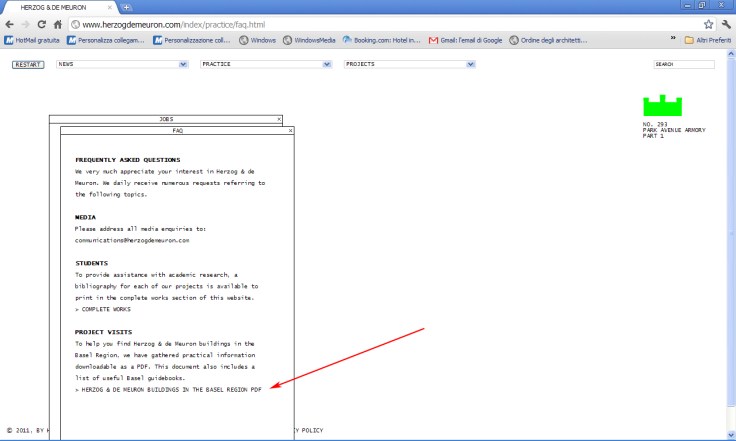The height and width of the screenshot is (441, 736).
Task: Show hidden bookmarks with the chevron
Action: coord(673,40)
